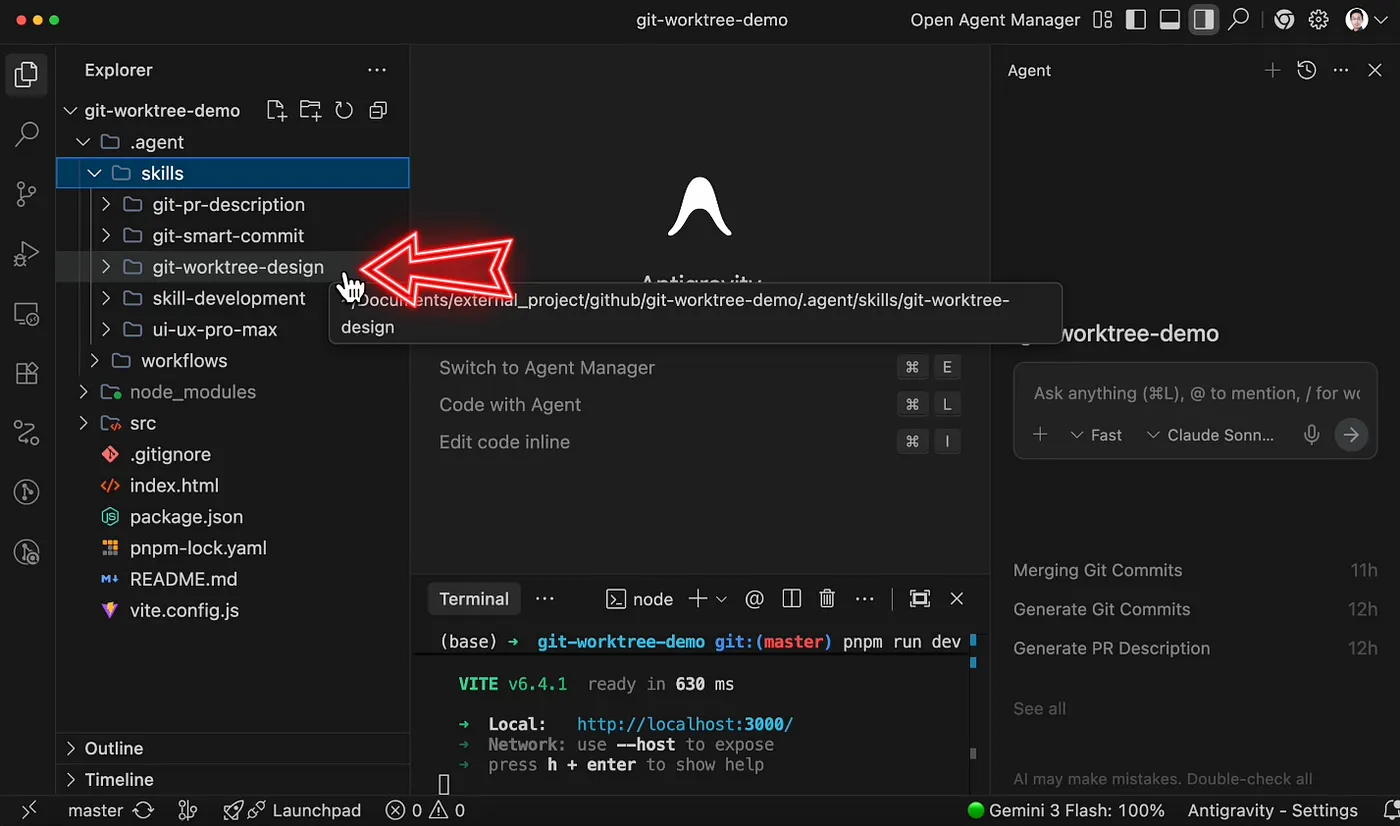Image resolution: width=1400 pixels, height=826 pixels.
Task: Open Agent conversation history
Action: pyautogui.click(x=1306, y=70)
